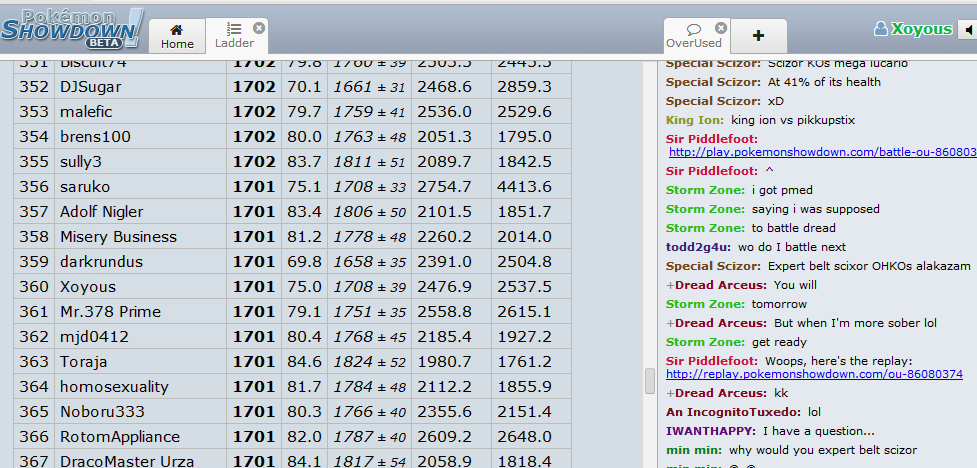977x468 pixels.
Task: Select the Xoyous row in ladder
Action: point(292,287)
